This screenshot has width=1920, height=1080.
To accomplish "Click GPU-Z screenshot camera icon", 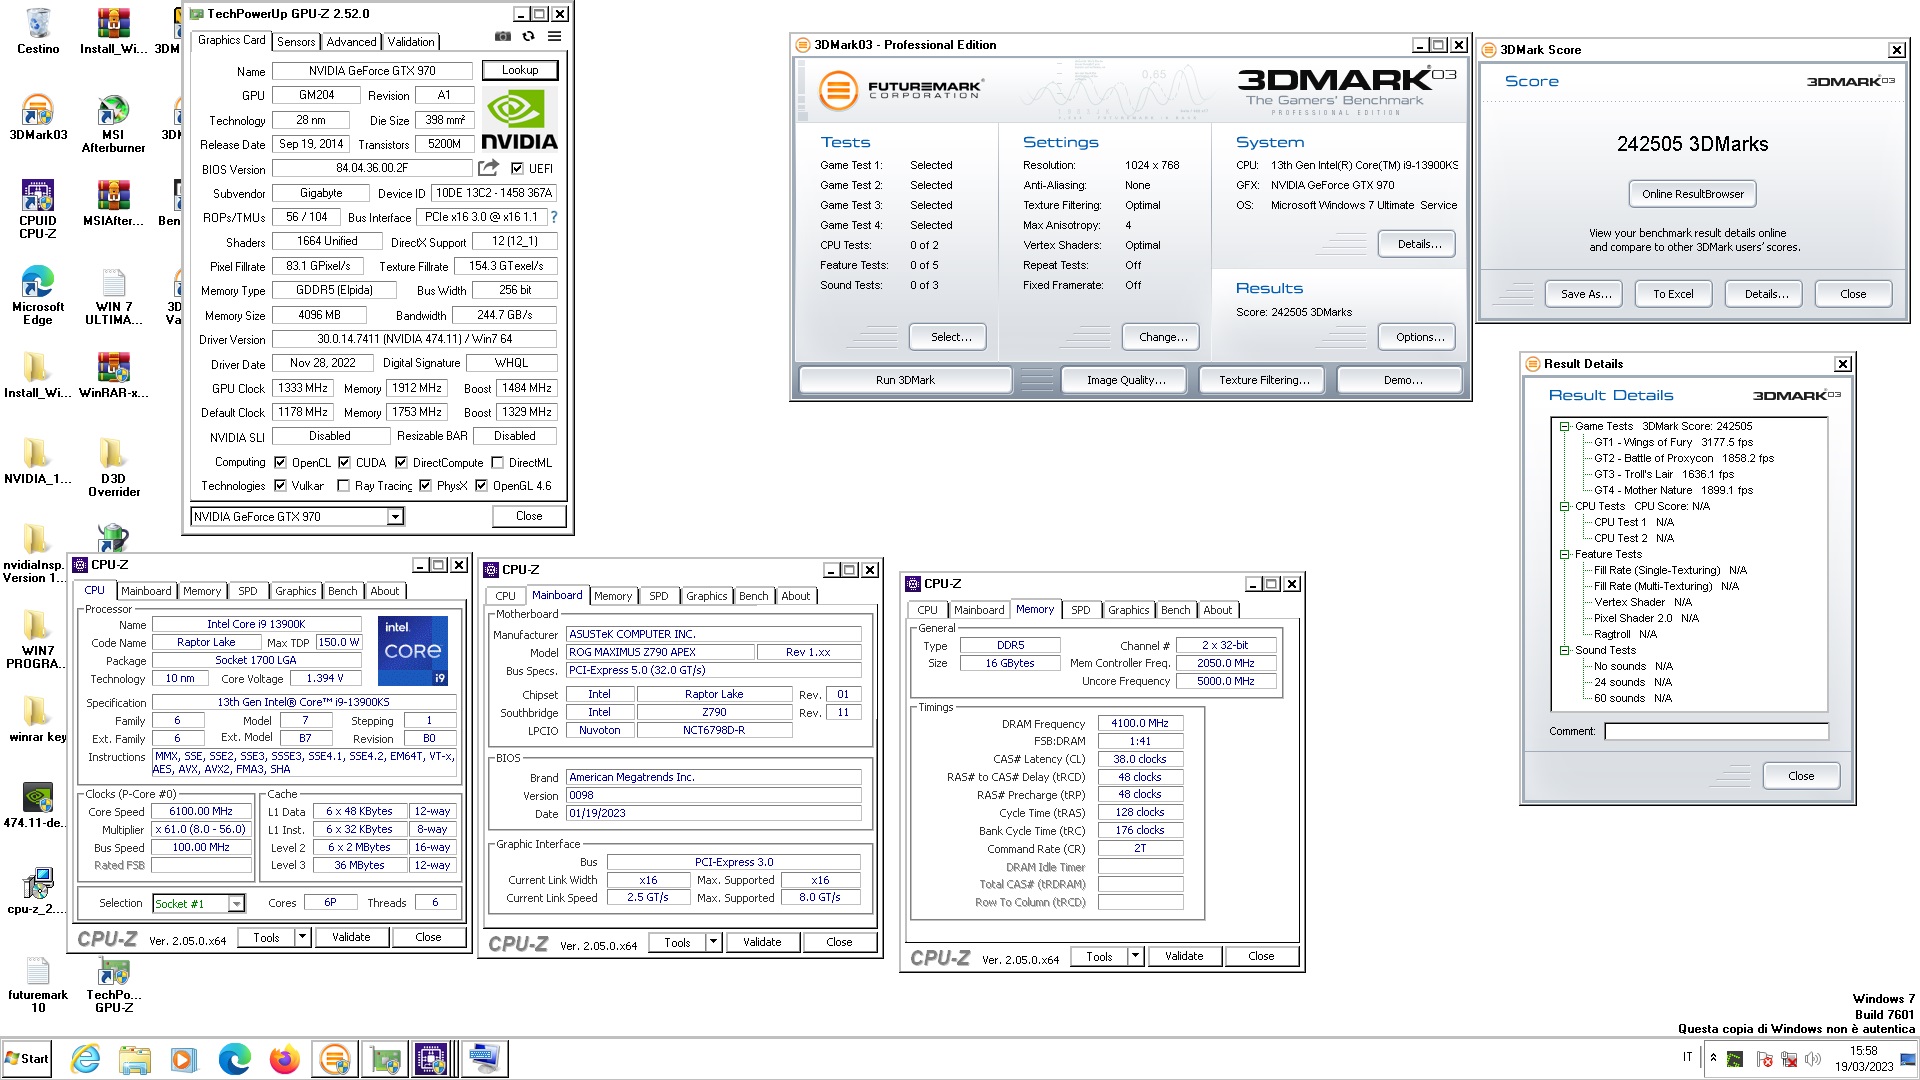I will click(x=502, y=37).
